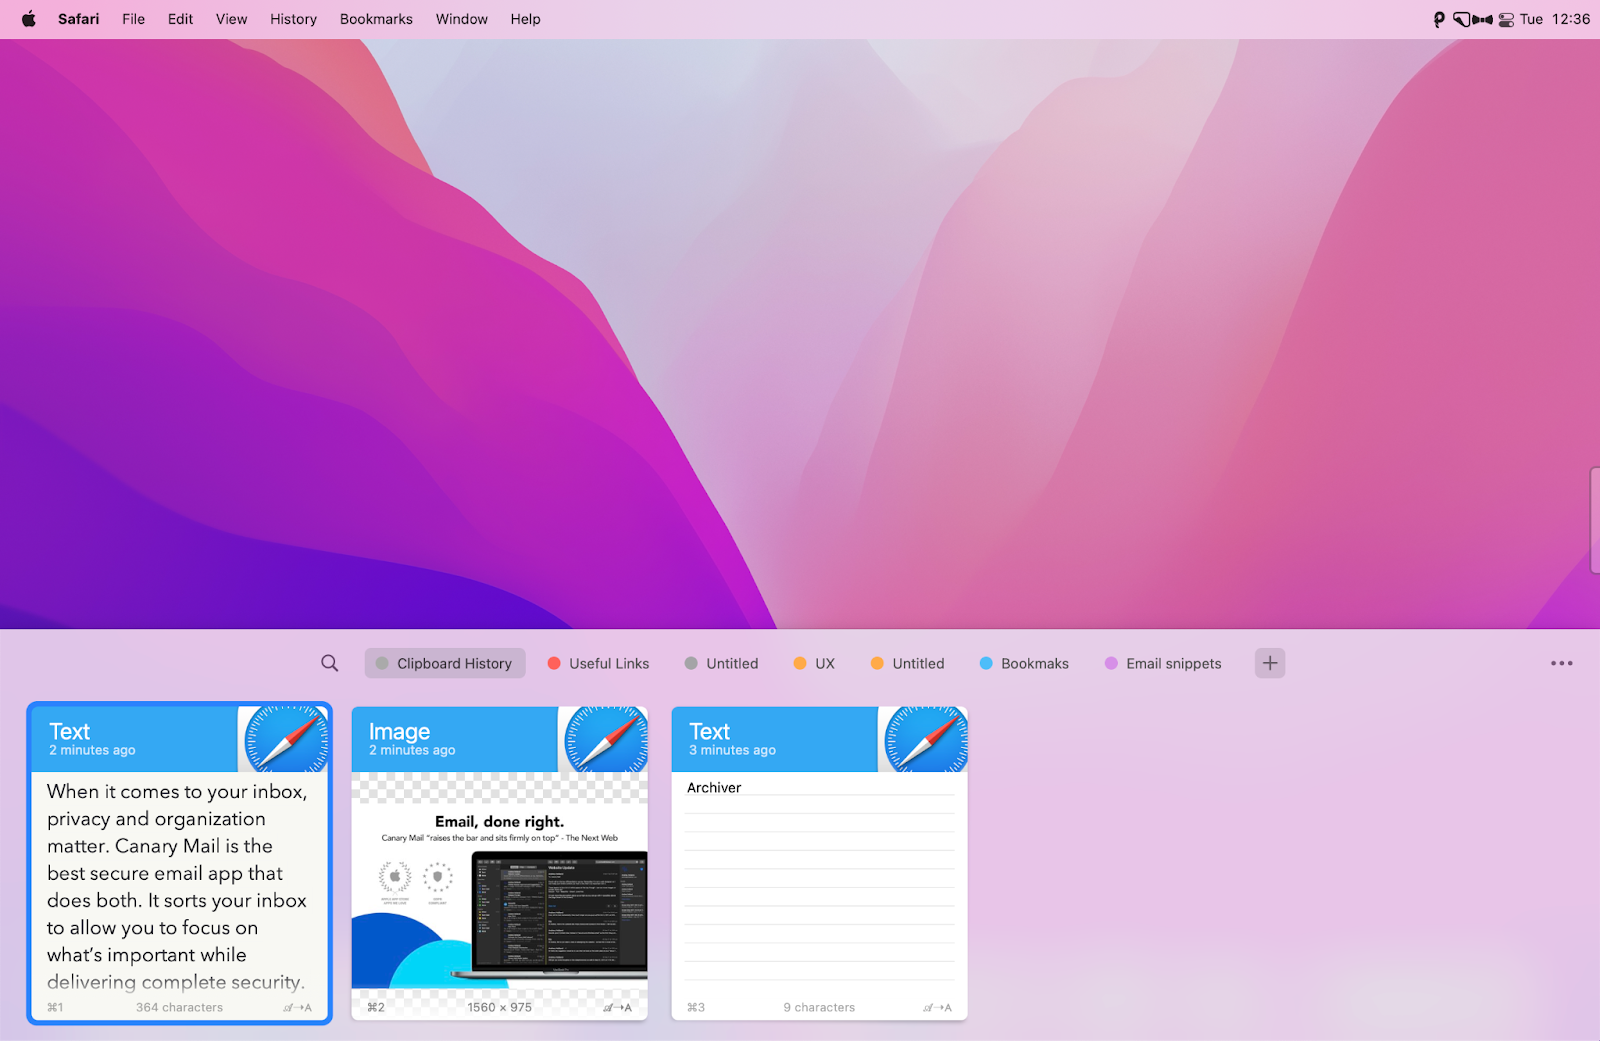Click the 364 characters label

pyautogui.click(x=180, y=1007)
